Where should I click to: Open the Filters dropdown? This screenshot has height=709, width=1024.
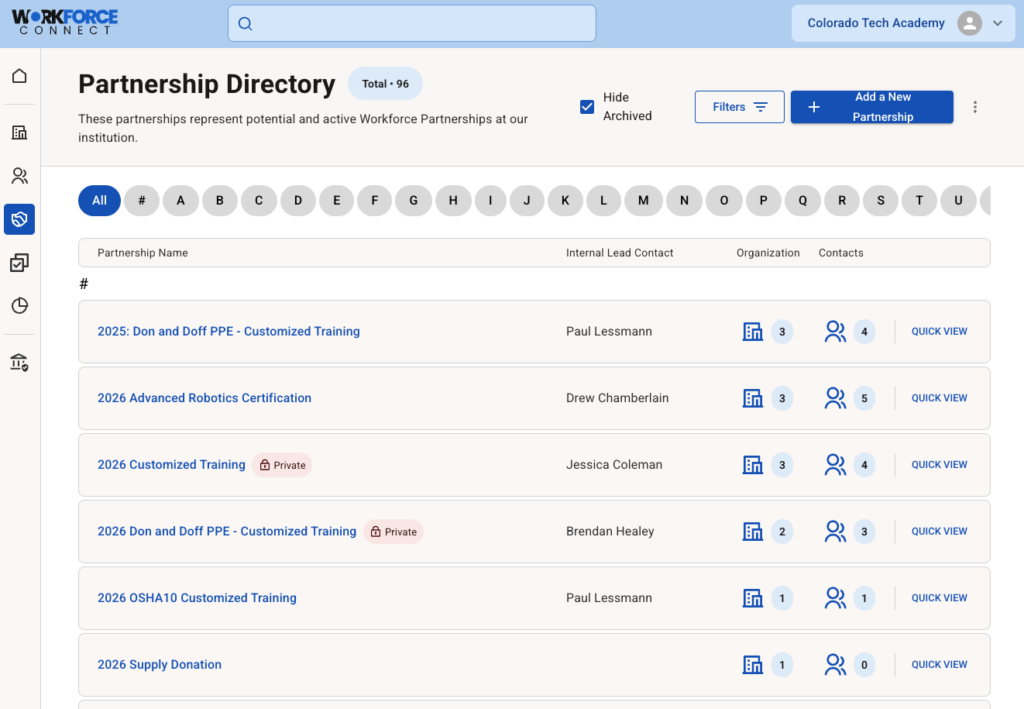click(739, 107)
